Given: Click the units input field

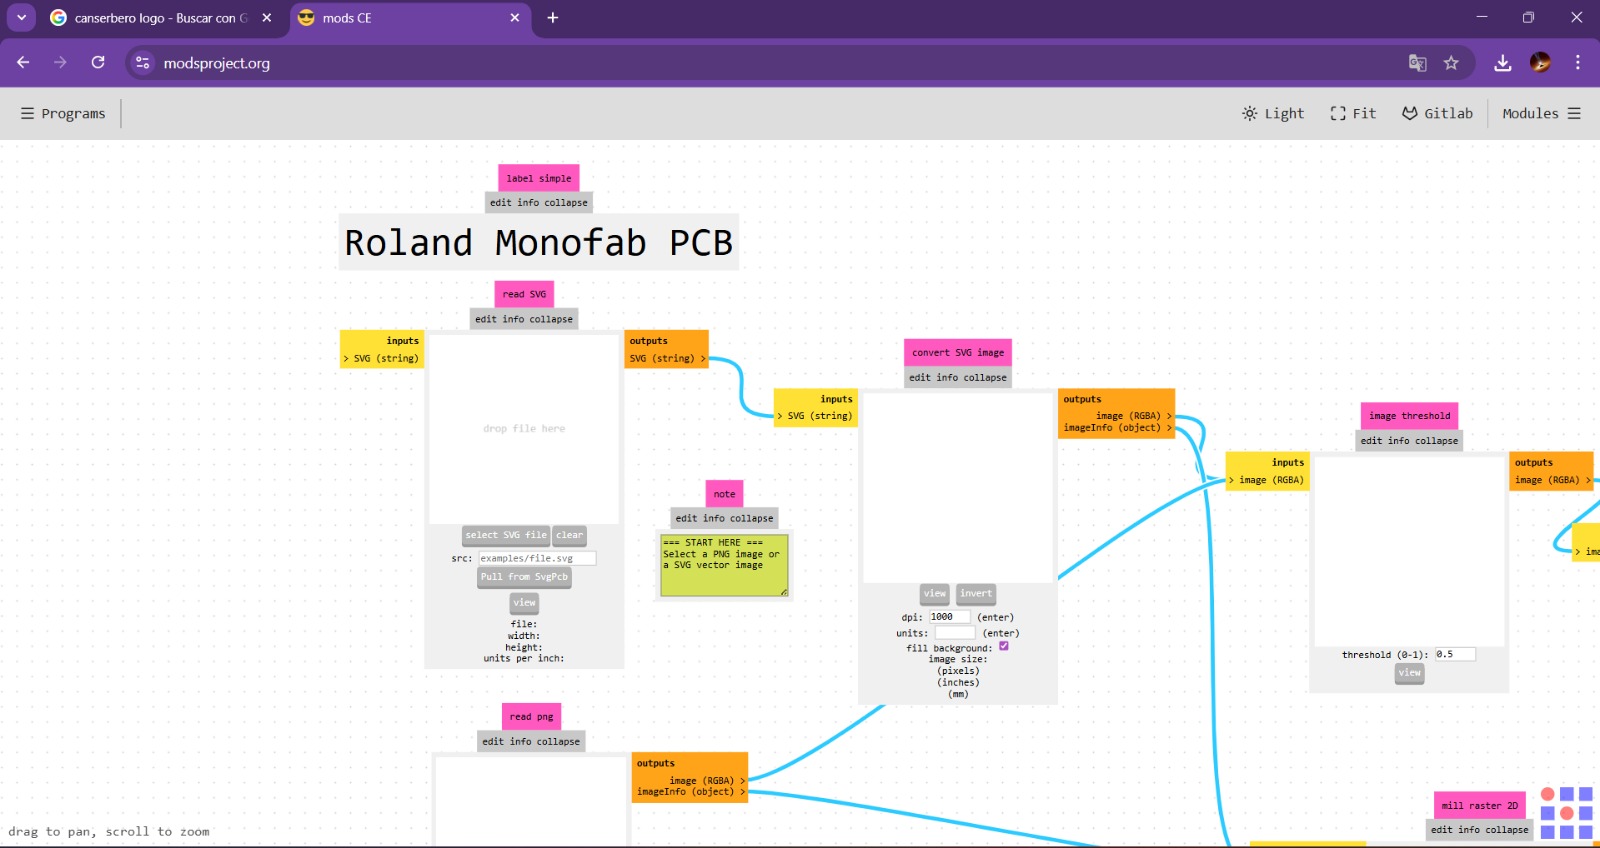Looking at the screenshot, I should point(955,633).
